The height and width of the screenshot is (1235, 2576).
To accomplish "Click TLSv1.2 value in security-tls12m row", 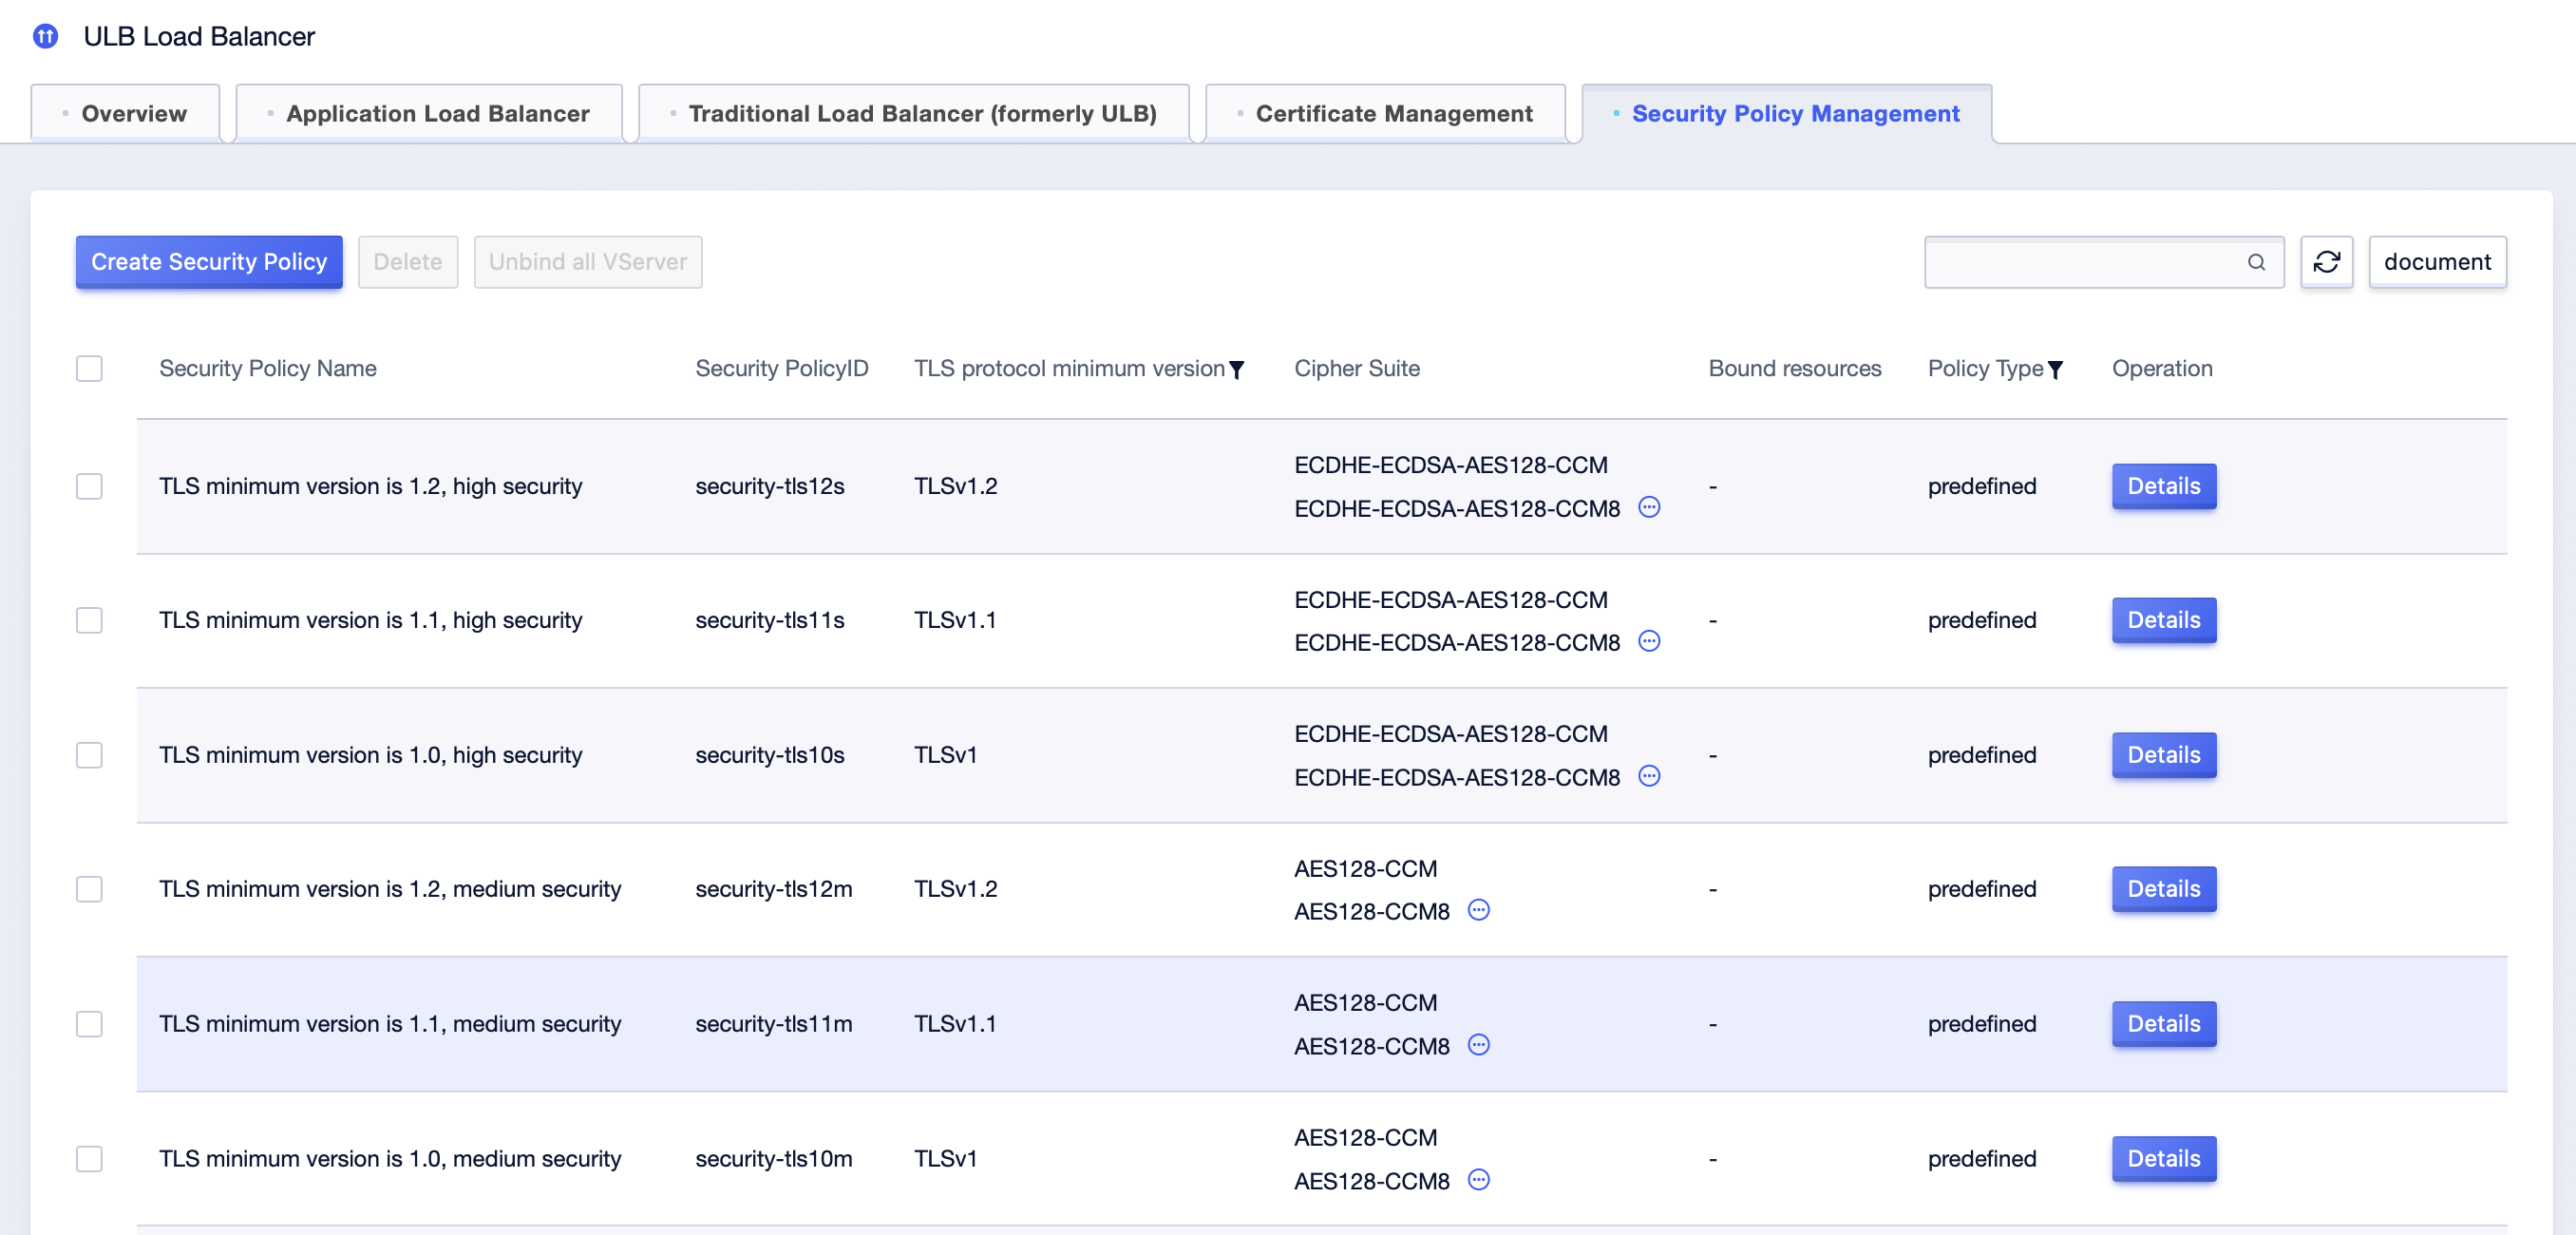I will pos(956,889).
